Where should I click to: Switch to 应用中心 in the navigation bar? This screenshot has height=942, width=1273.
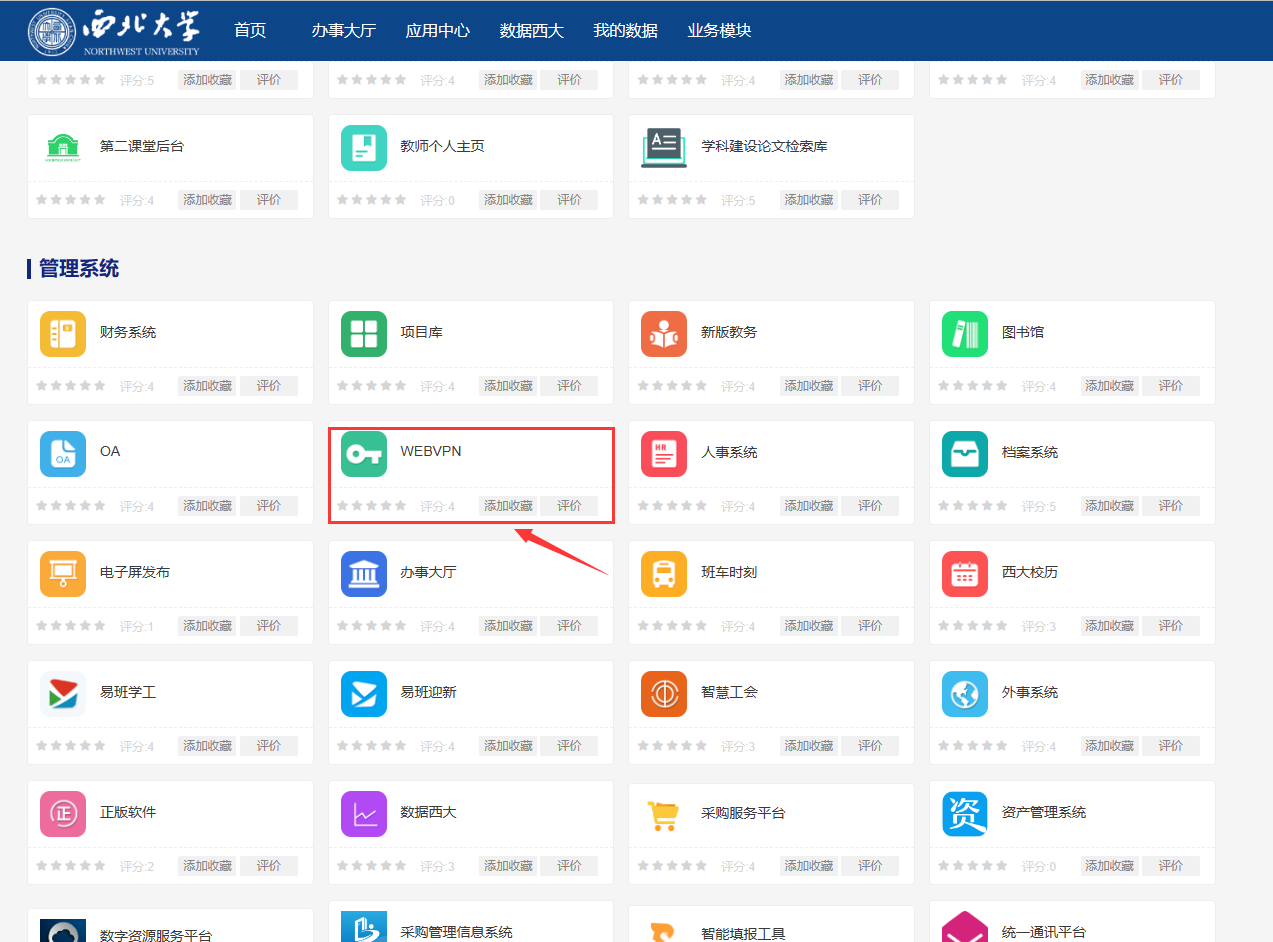[437, 31]
